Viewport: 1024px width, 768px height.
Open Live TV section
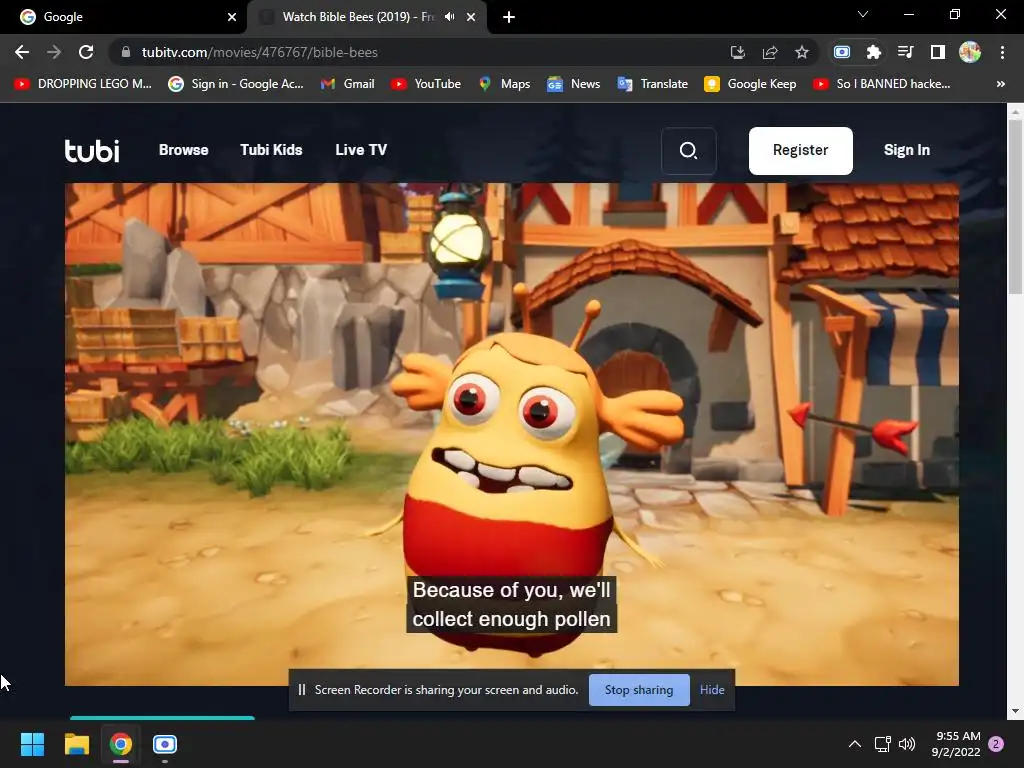coord(361,150)
